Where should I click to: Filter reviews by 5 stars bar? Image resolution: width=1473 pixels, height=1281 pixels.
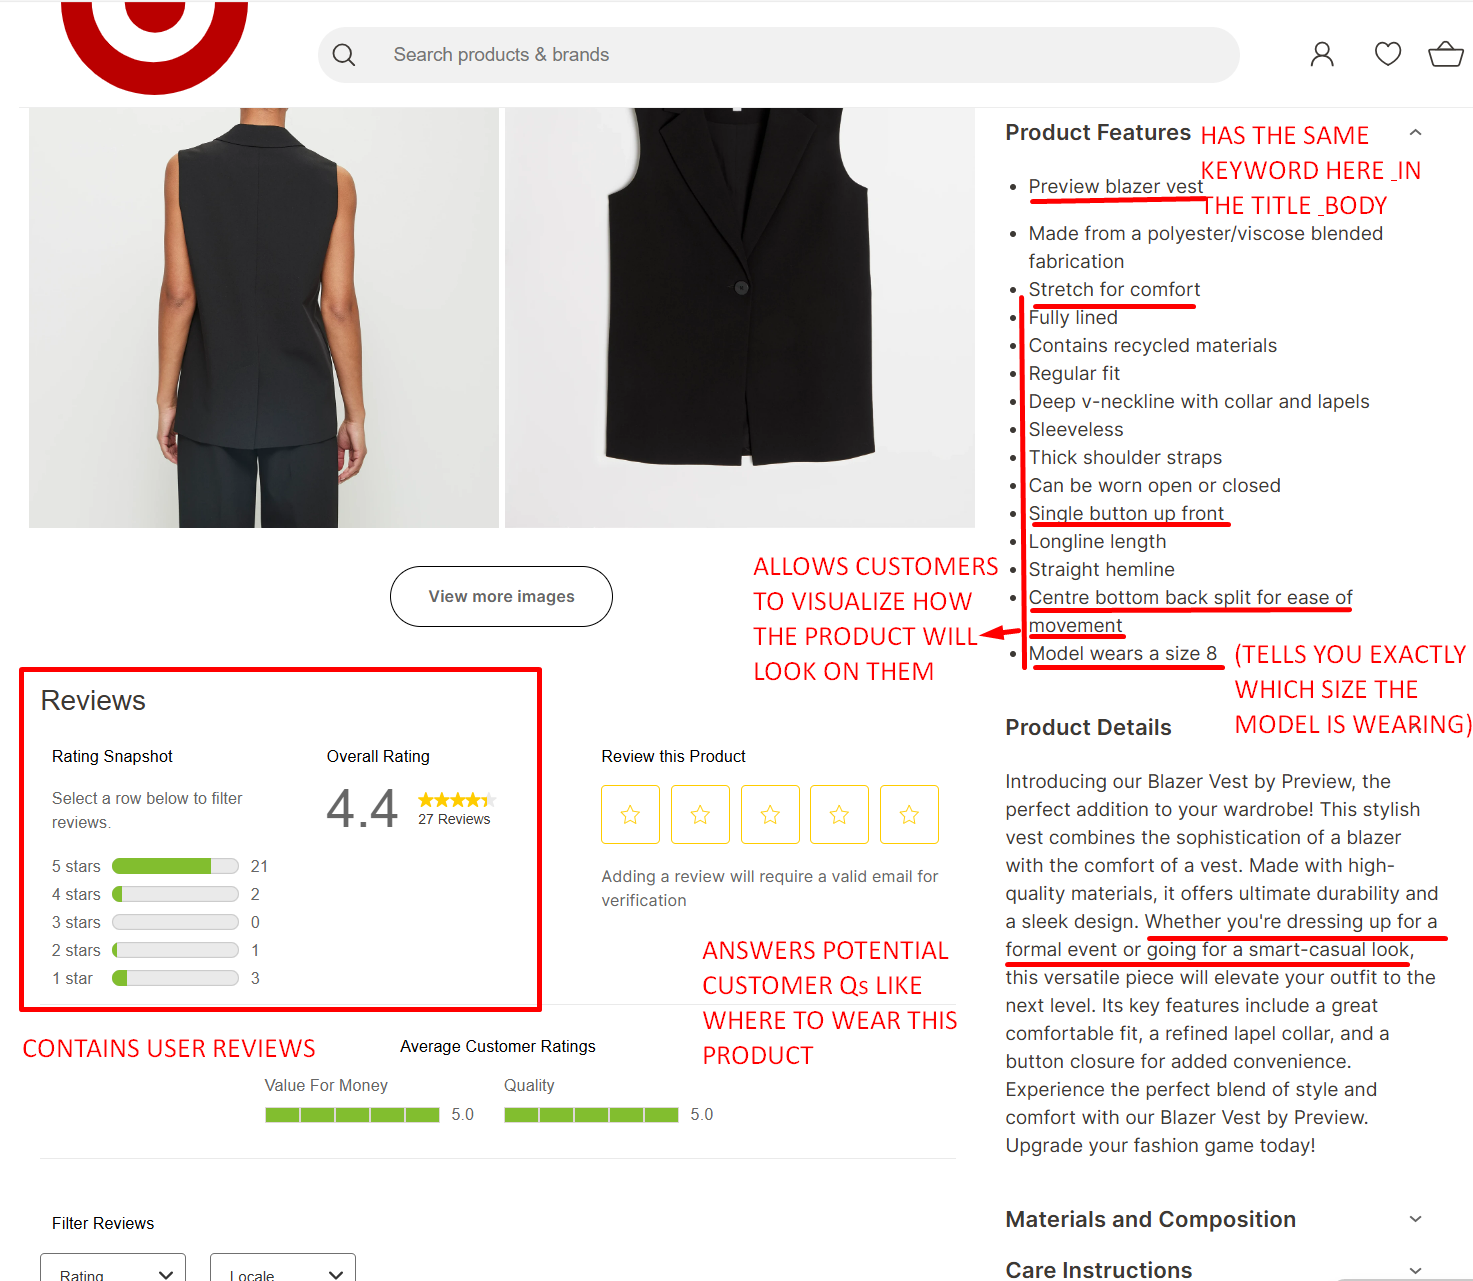coord(175,866)
